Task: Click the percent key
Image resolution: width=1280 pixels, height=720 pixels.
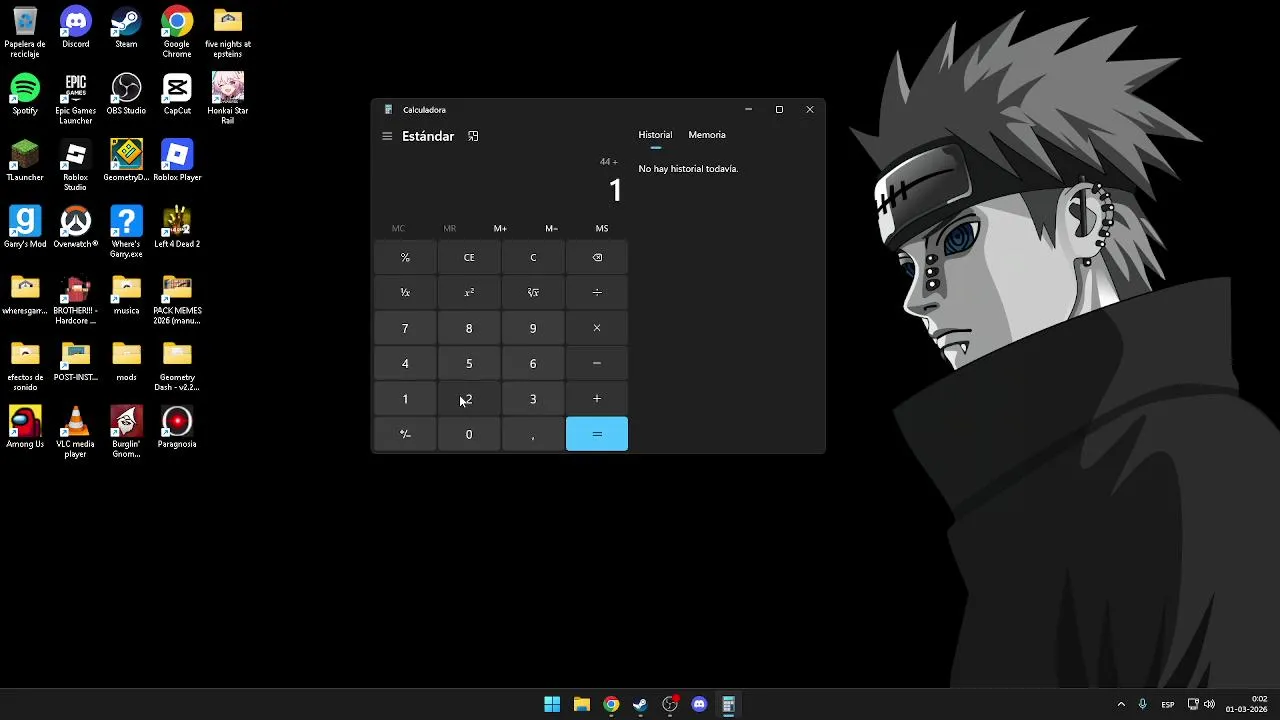Action: [x=405, y=257]
